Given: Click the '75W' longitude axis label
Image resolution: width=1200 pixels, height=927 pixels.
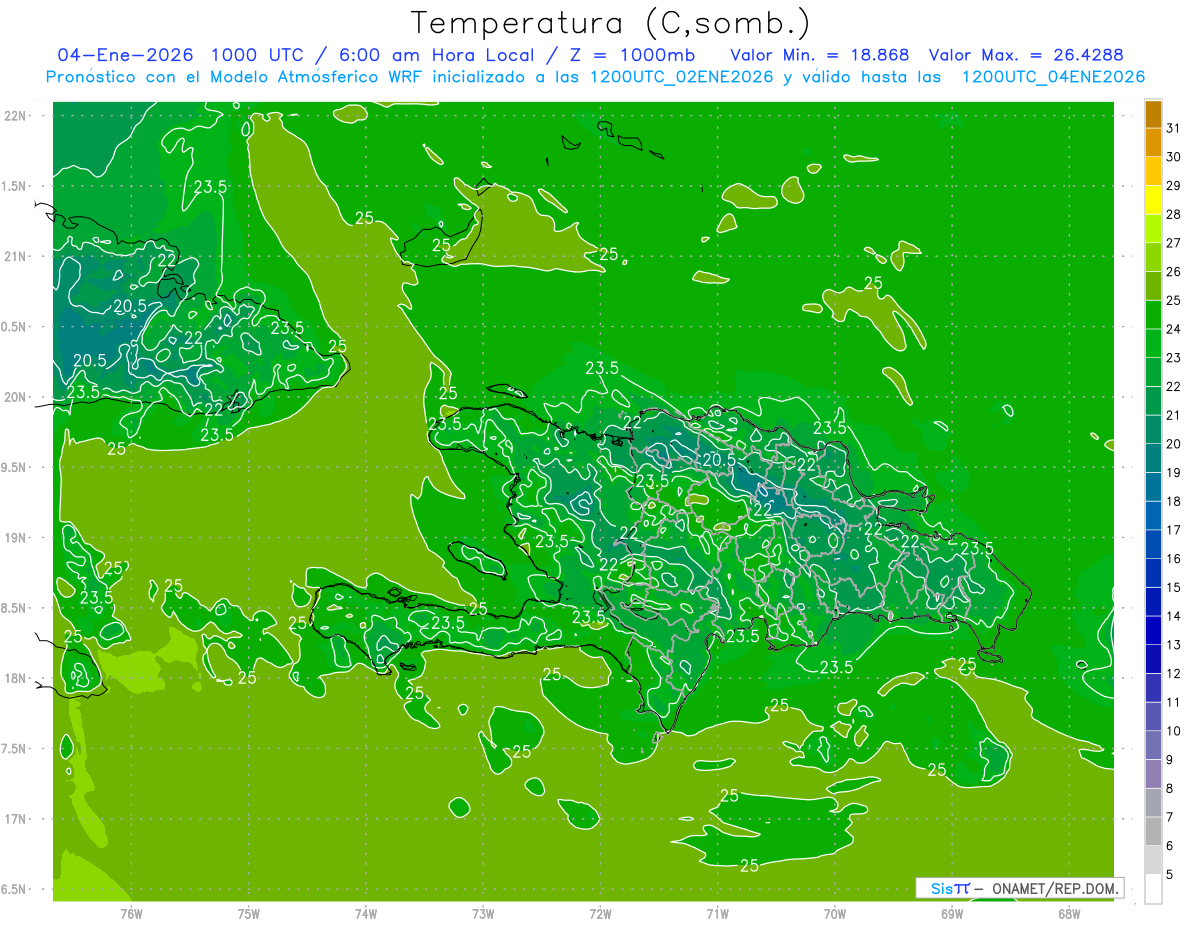Looking at the screenshot, I should click(x=249, y=913).
